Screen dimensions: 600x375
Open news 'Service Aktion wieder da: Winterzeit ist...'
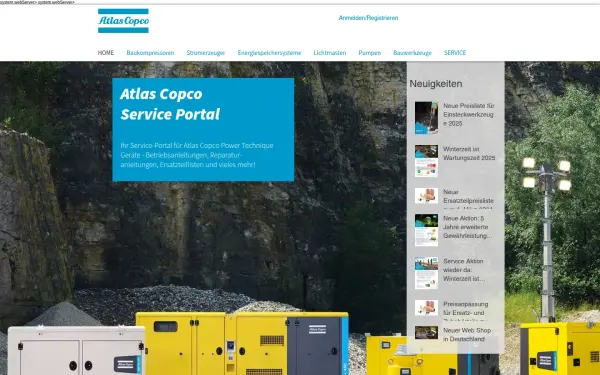pos(464,270)
